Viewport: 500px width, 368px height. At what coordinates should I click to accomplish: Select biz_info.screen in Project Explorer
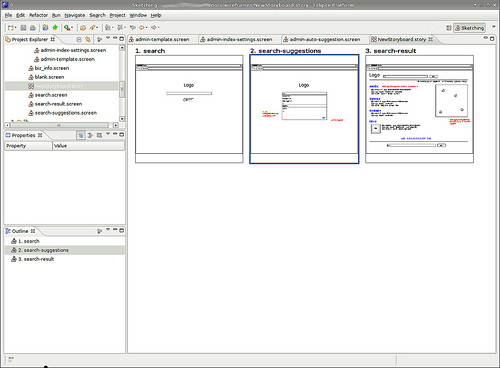click(x=49, y=68)
